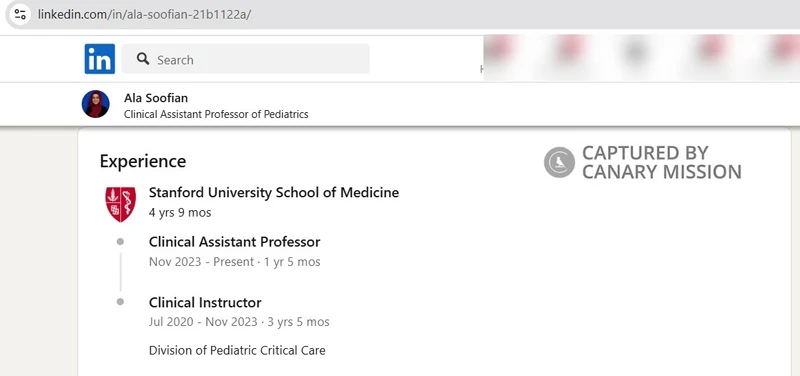The image size is (800, 376).
Task: Click the linkedin.com URL in the address bar
Action: (x=144, y=14)
